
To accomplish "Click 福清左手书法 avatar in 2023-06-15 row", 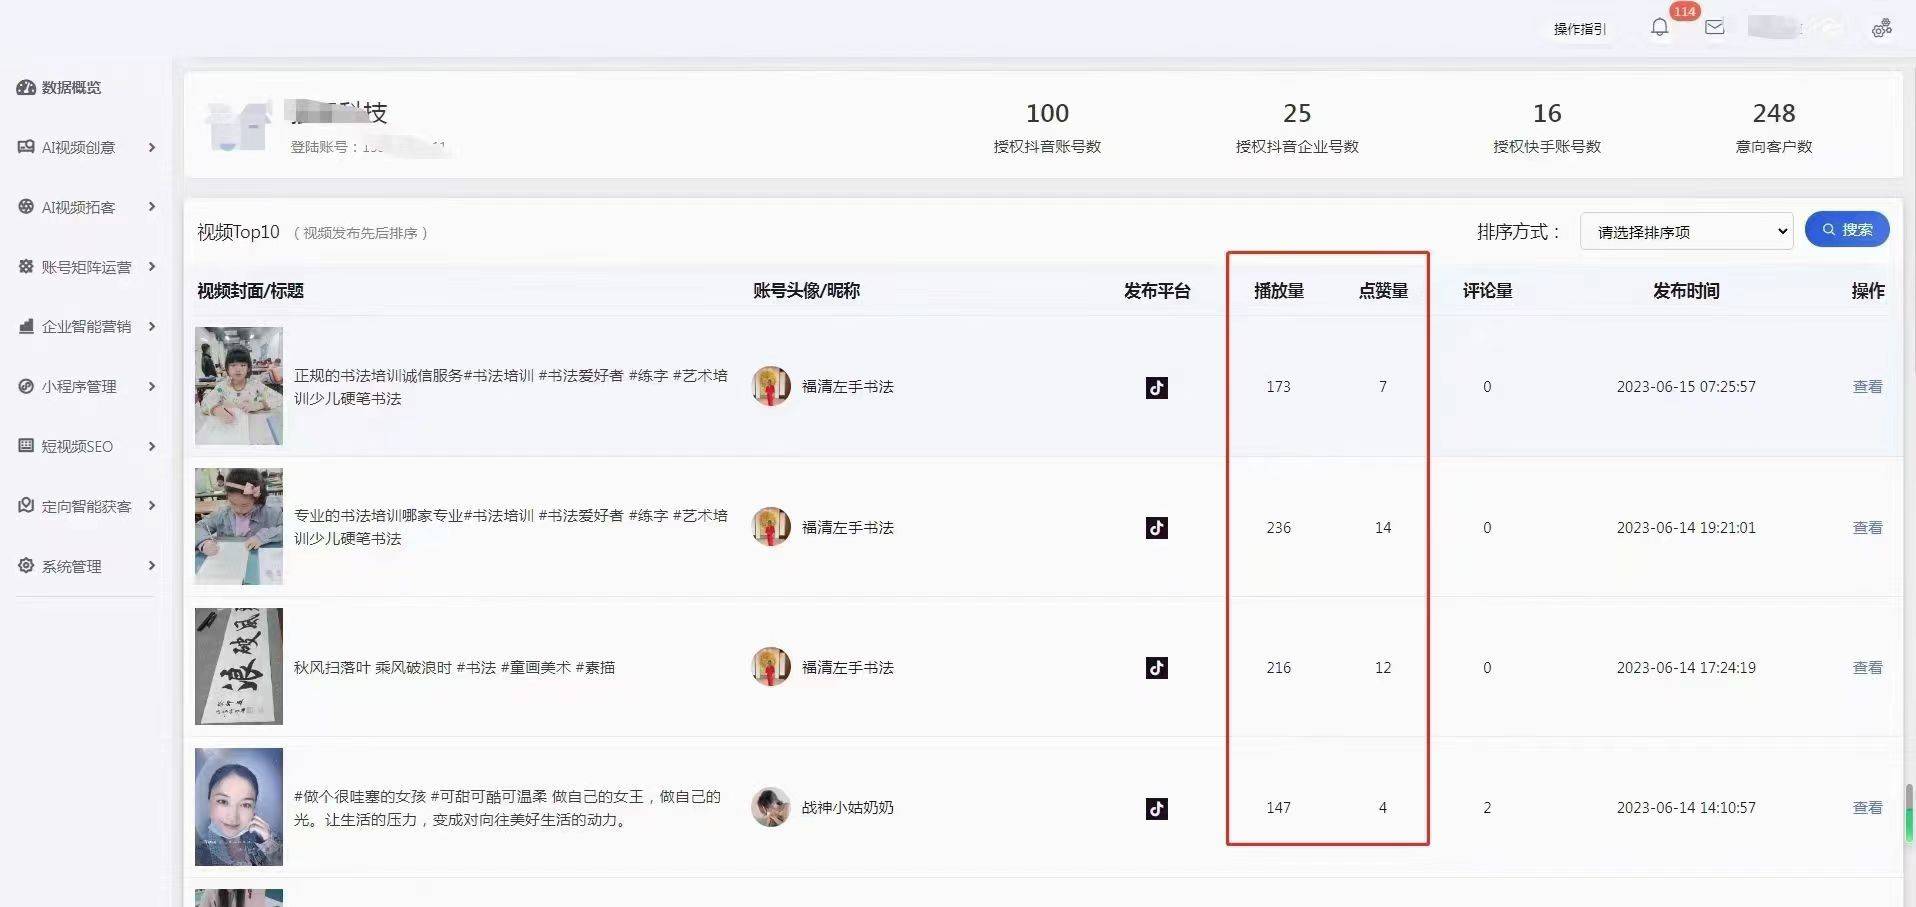I will [x=771, y=386].
